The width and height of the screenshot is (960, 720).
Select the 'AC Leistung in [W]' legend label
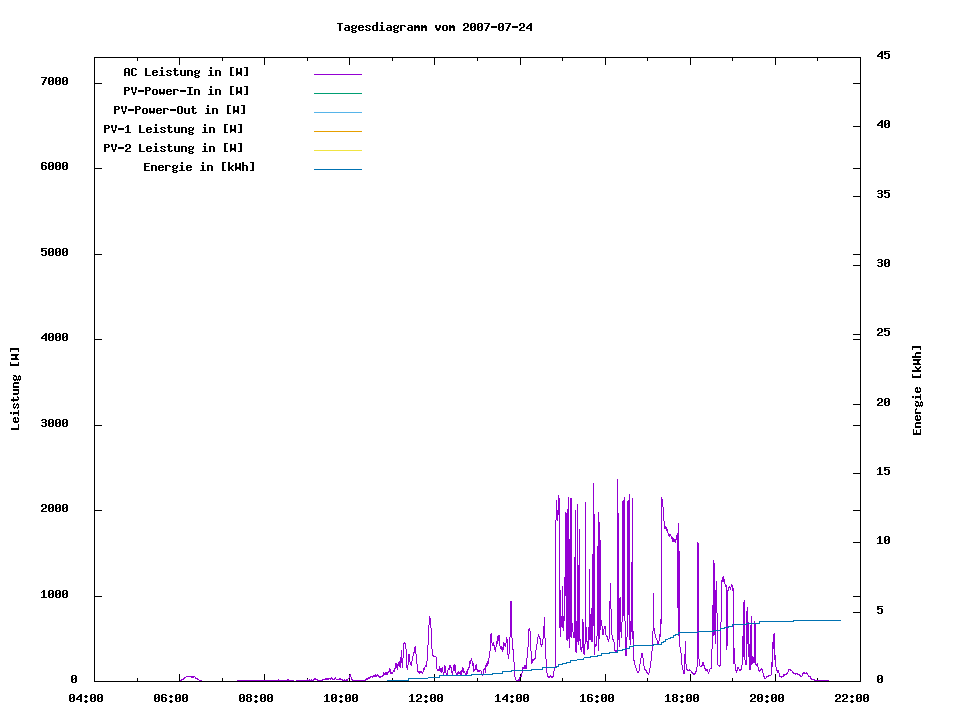click(x=186, y=72)
